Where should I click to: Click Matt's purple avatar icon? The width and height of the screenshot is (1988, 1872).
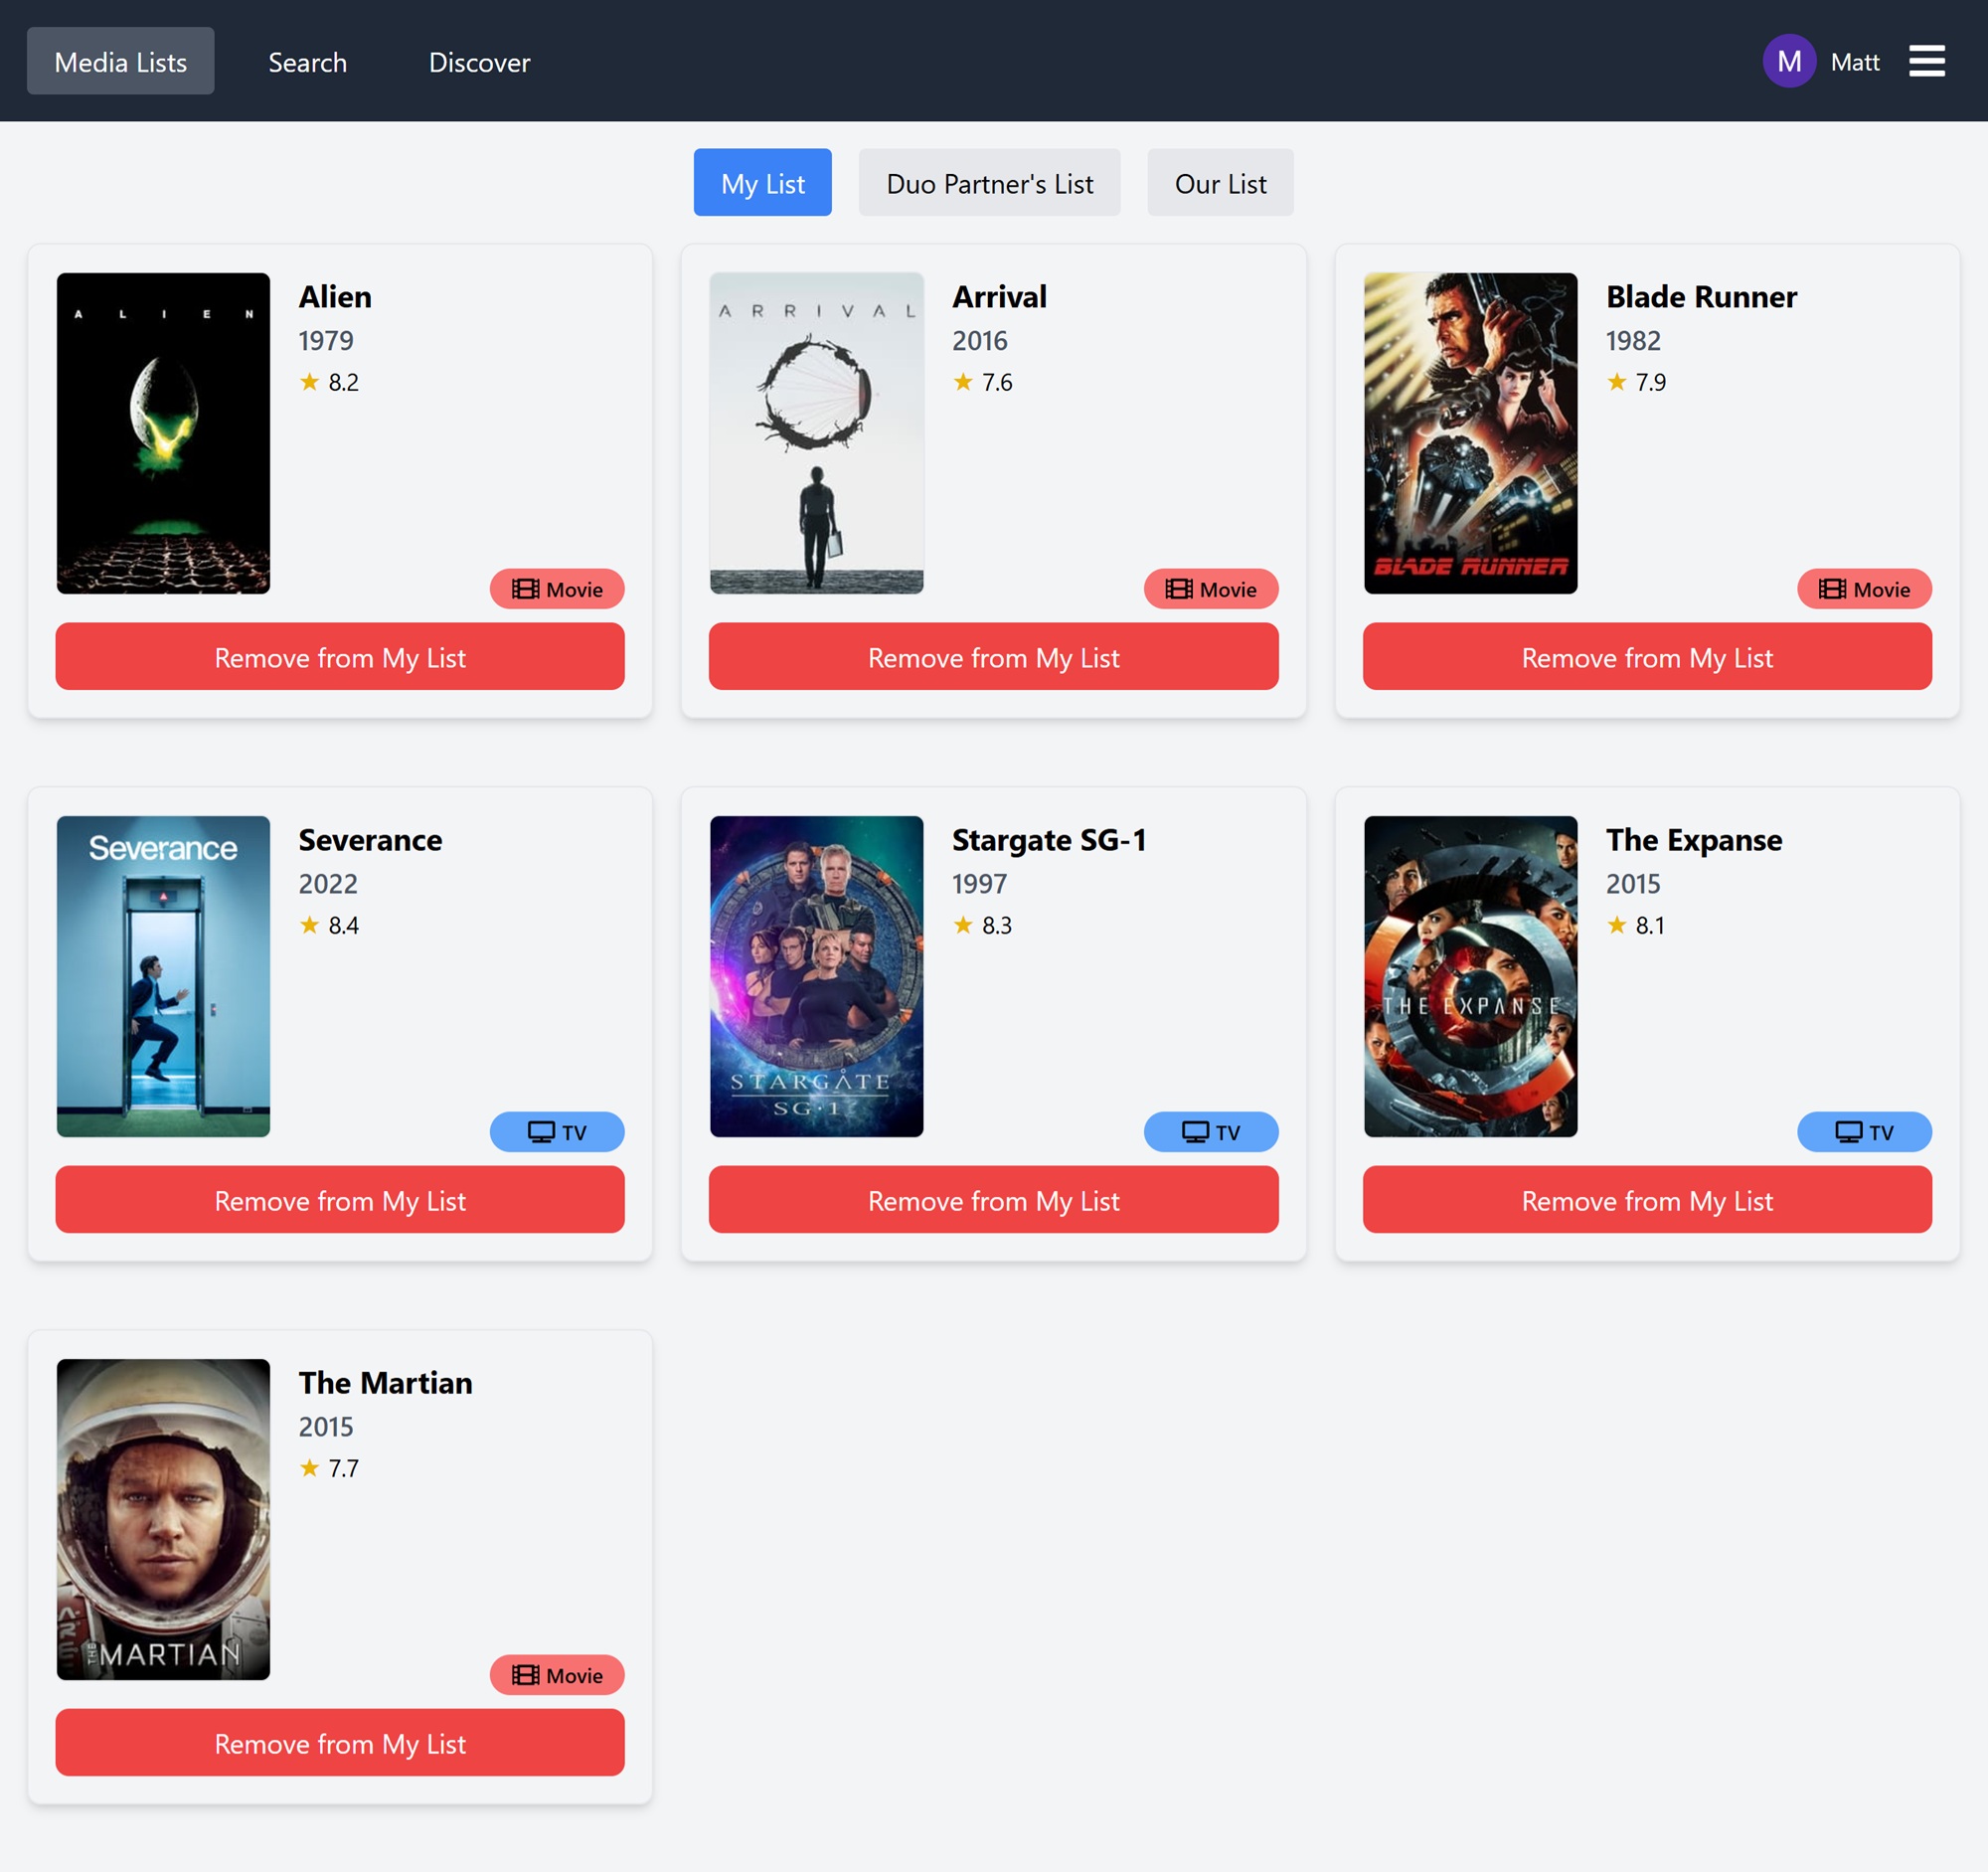(x=1789, y=61)
